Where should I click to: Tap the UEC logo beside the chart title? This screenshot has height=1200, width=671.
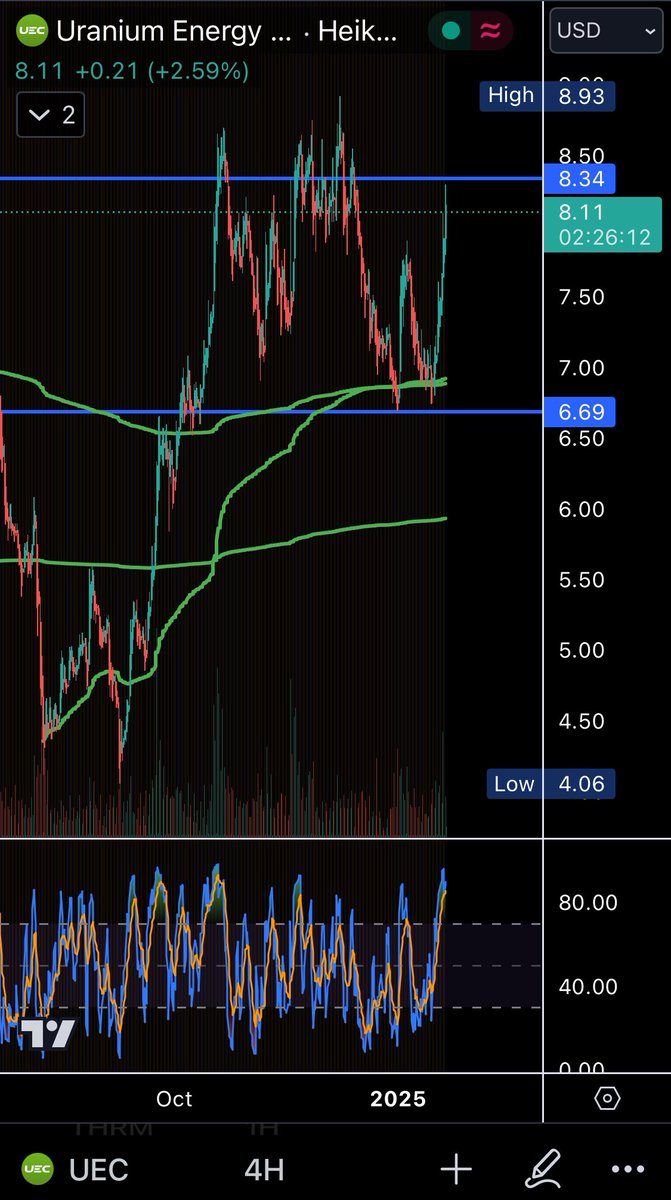pyautogui.click(x=32, y=32)
